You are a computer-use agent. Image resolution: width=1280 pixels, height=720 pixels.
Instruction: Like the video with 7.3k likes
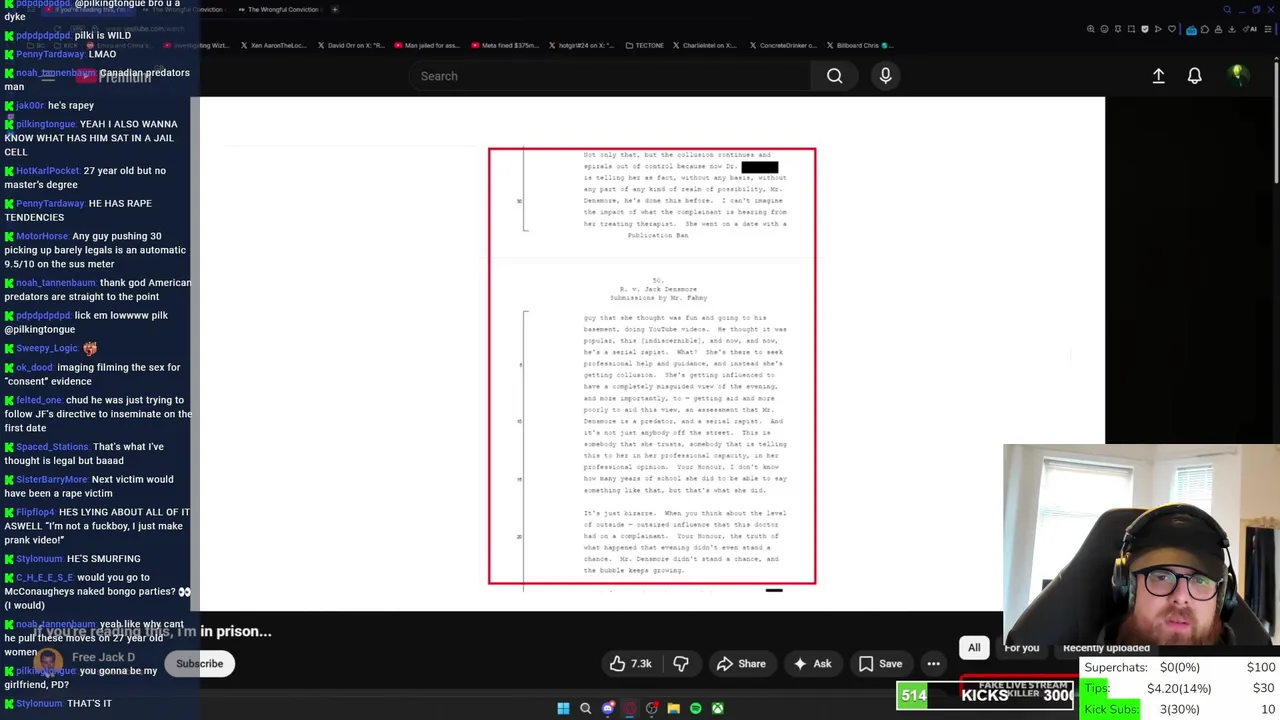point(630,664)
